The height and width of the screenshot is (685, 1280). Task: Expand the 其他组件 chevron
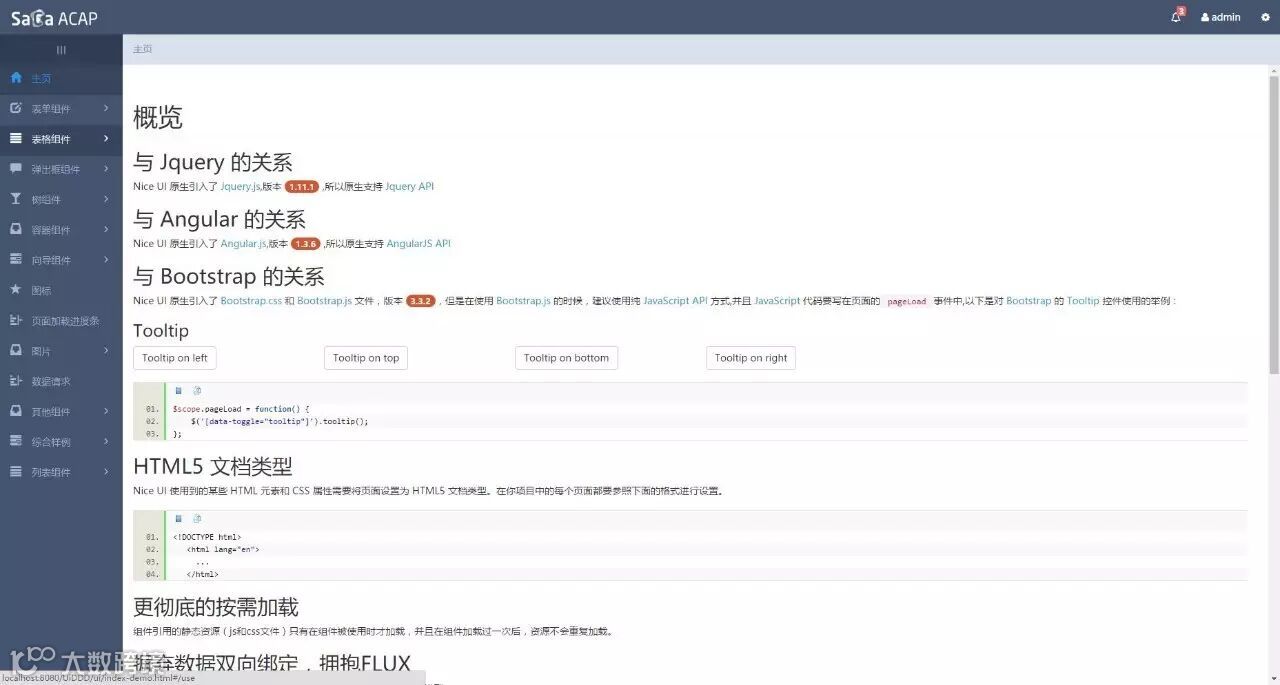[106, 411]
